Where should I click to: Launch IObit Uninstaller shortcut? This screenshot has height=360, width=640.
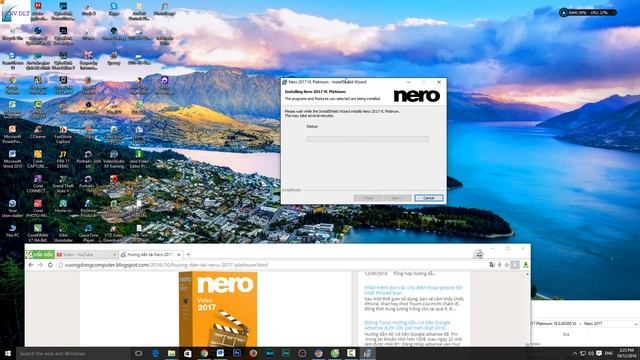click(x=63, y=233)
